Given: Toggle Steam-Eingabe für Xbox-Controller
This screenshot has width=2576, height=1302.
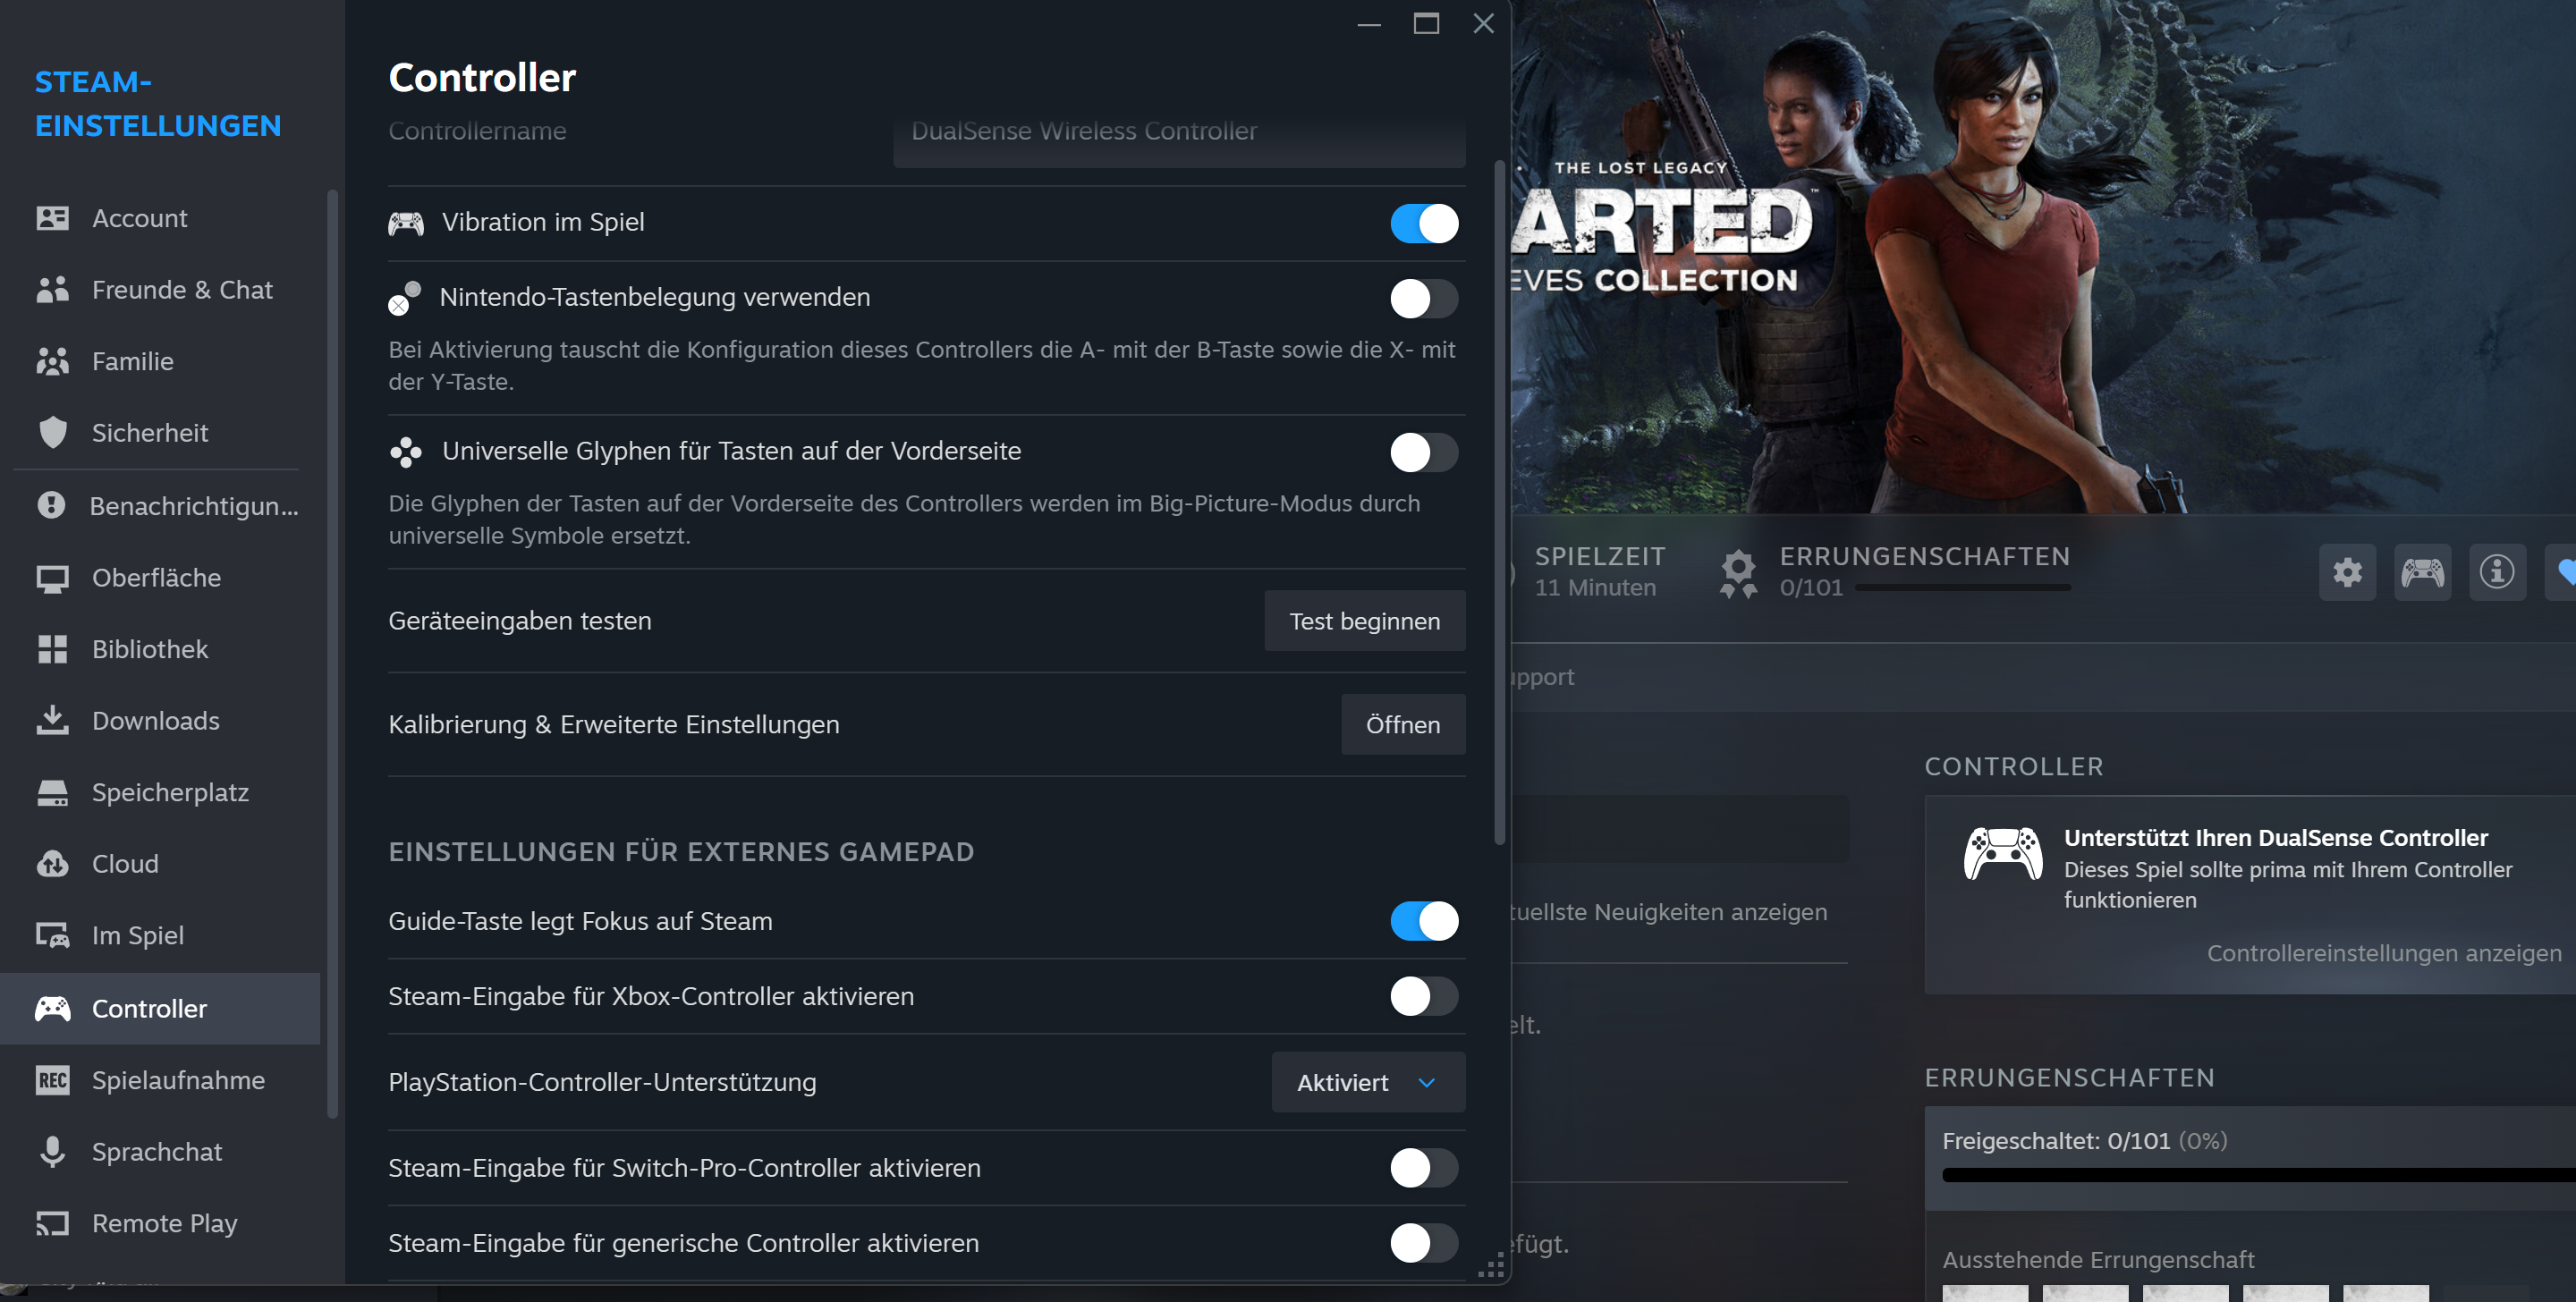Looking at the screenshot, I should (1423, 996).
